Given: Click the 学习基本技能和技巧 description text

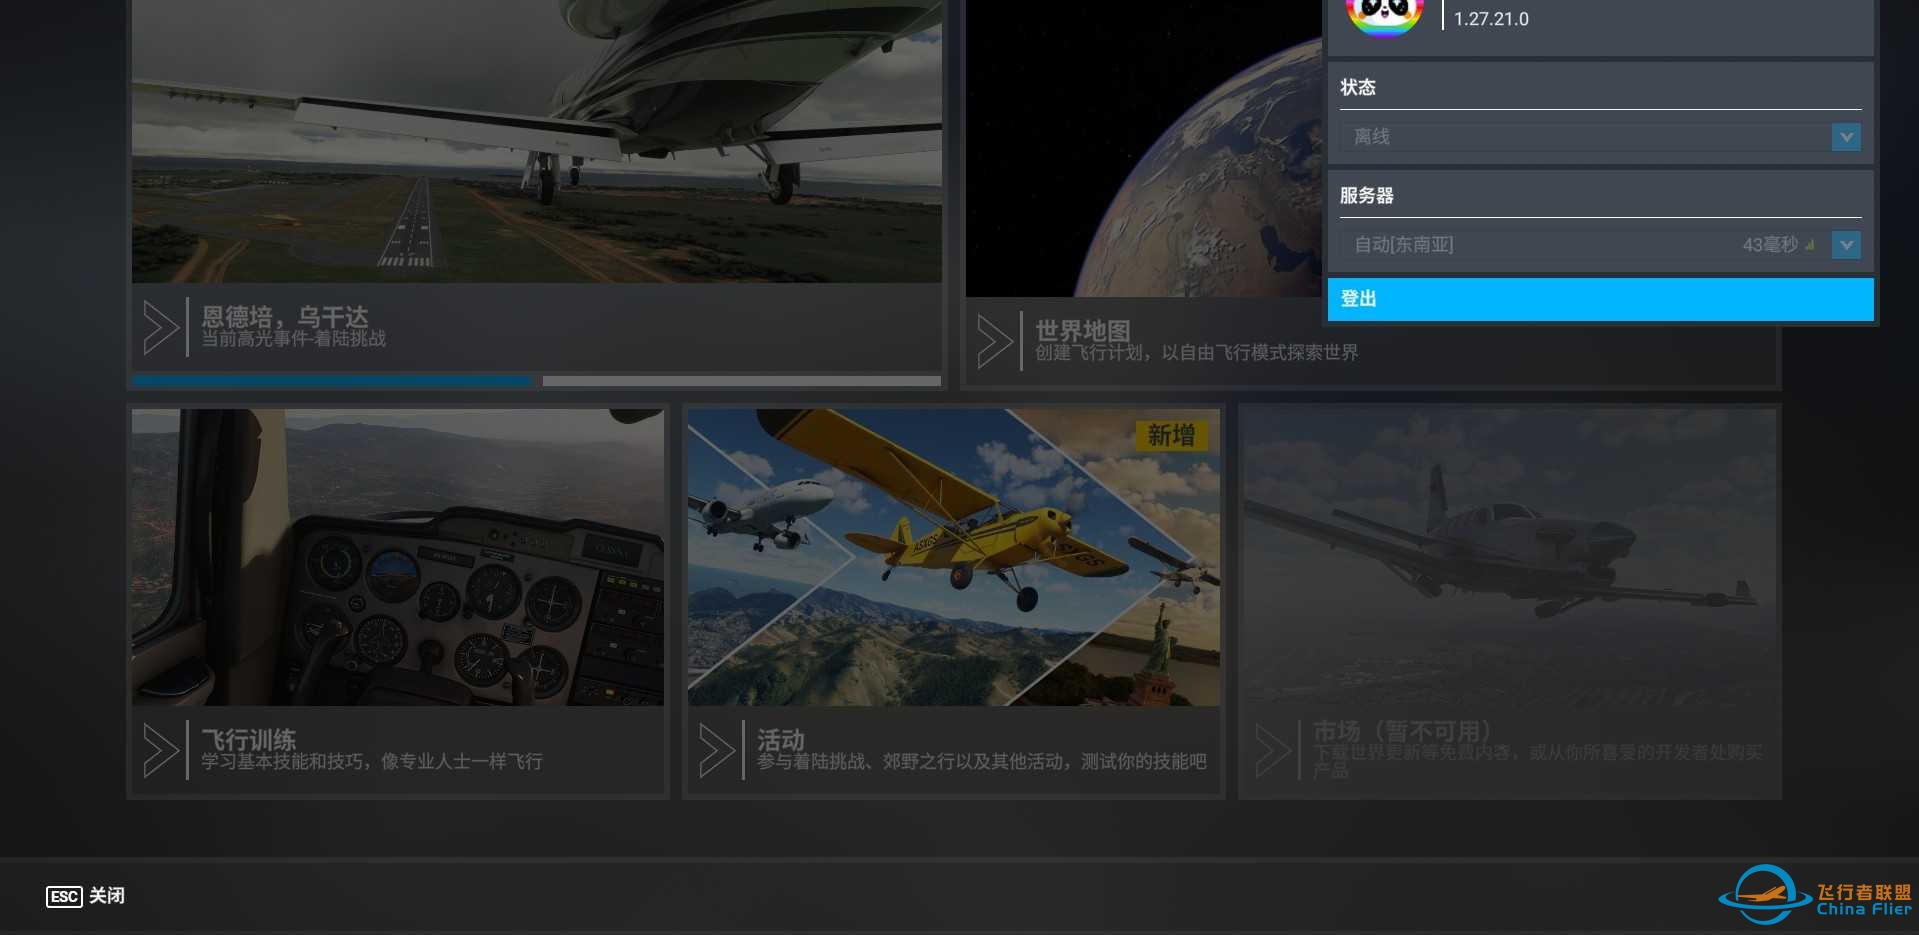Looking at the screenshot, I should pos(372,762).
